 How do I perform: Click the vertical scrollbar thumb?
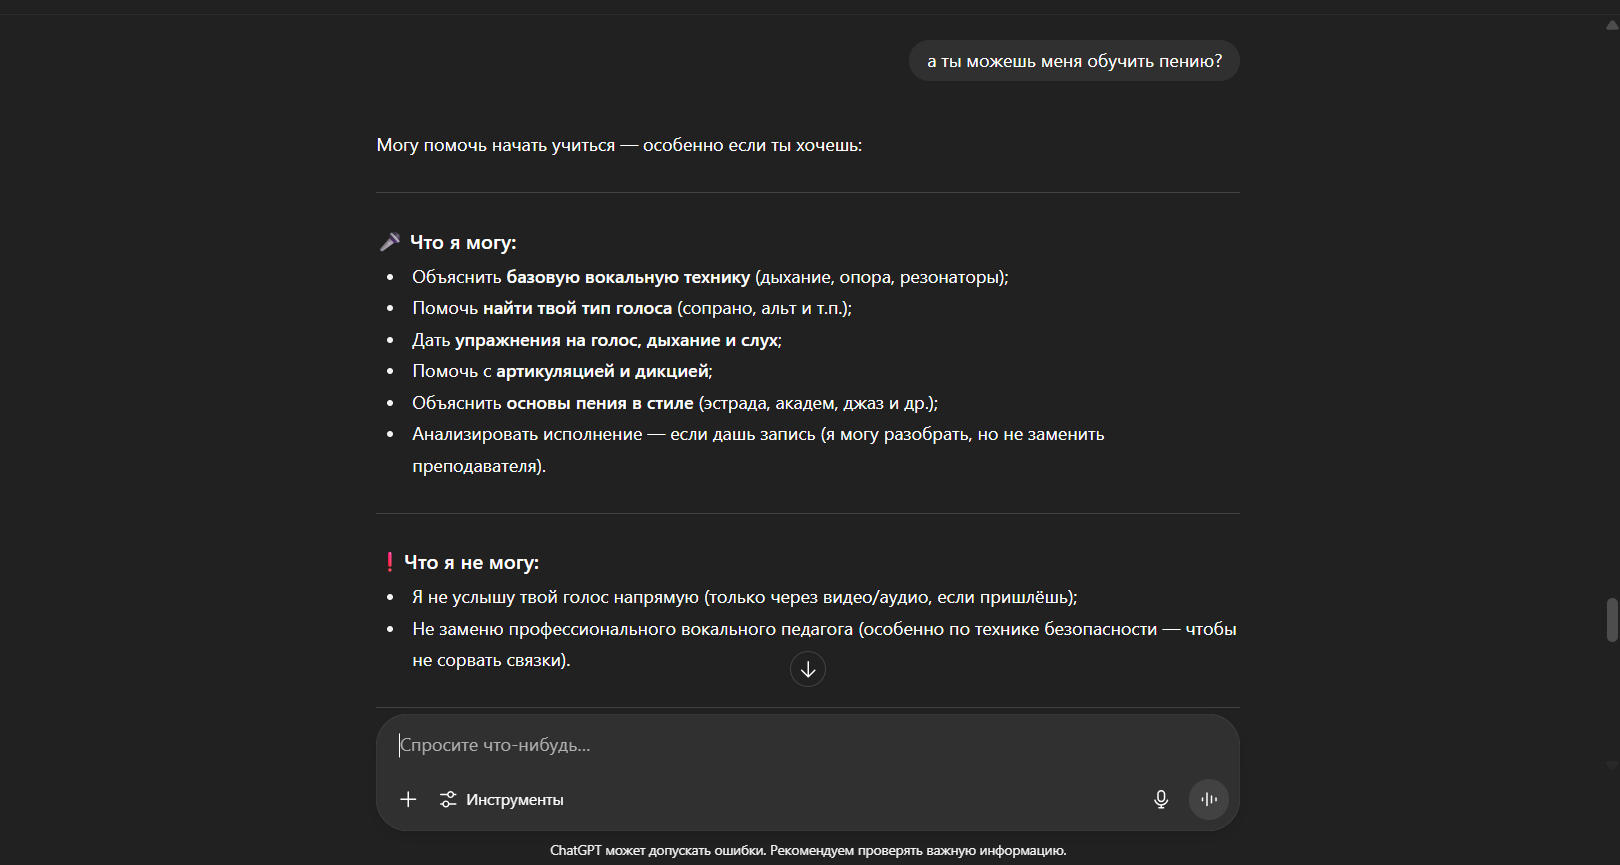(1611, 620)
